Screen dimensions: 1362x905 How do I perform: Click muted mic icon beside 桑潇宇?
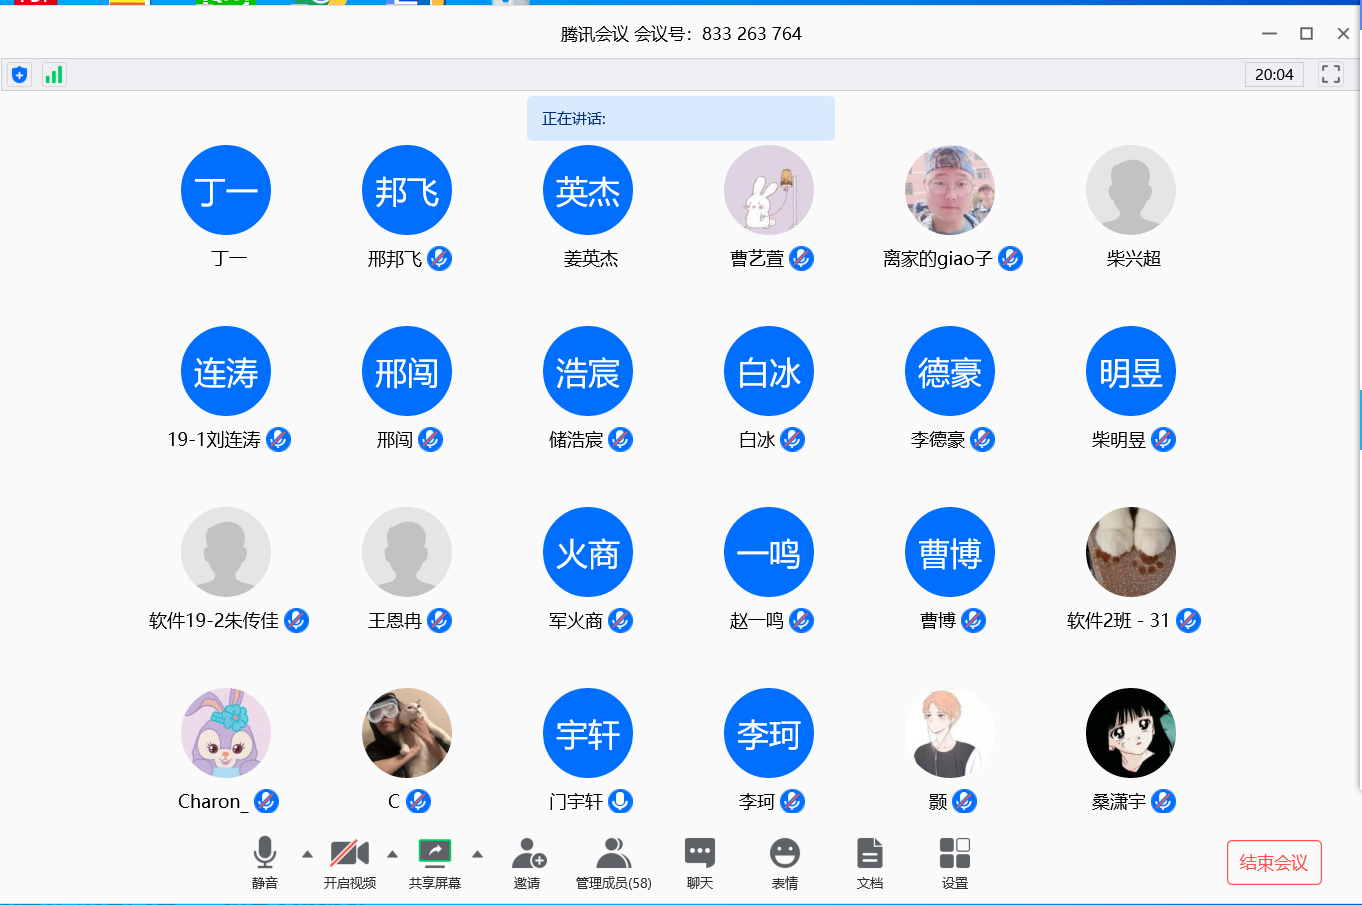coord(1164,802)
